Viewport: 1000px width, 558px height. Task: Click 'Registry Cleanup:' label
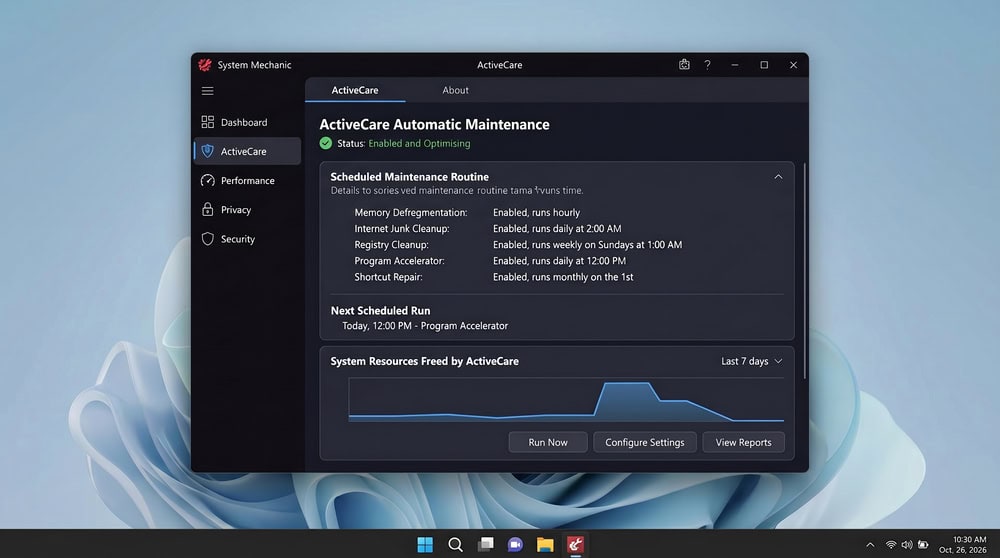392,244
